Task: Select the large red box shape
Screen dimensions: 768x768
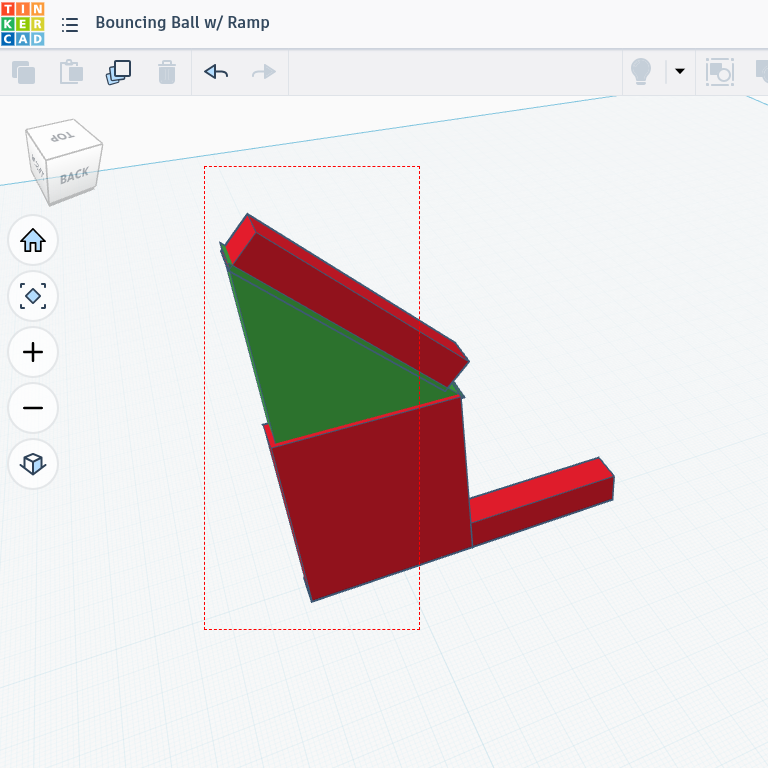Action: pyautogui.click(x=377, y=495)
